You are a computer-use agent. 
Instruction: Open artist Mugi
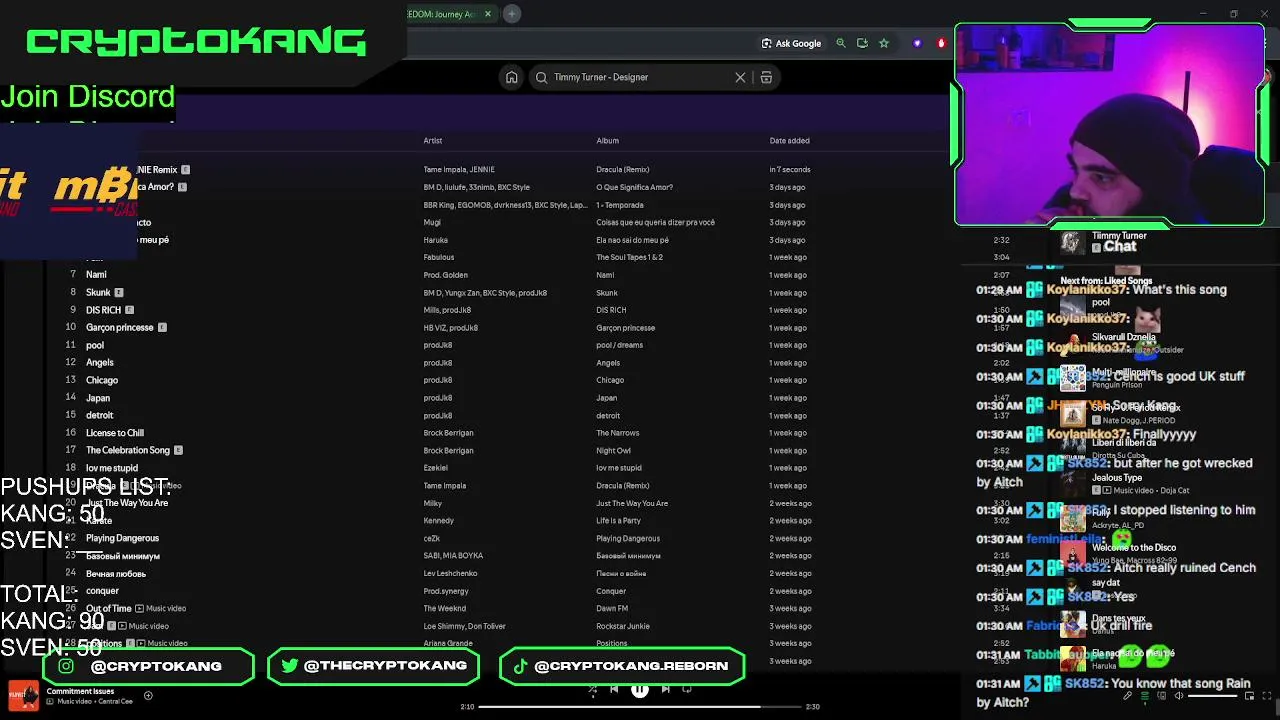tap(432, 223)
